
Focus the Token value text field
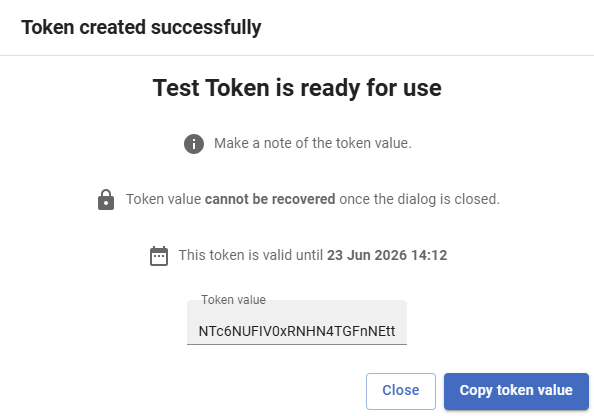(297, 322)
